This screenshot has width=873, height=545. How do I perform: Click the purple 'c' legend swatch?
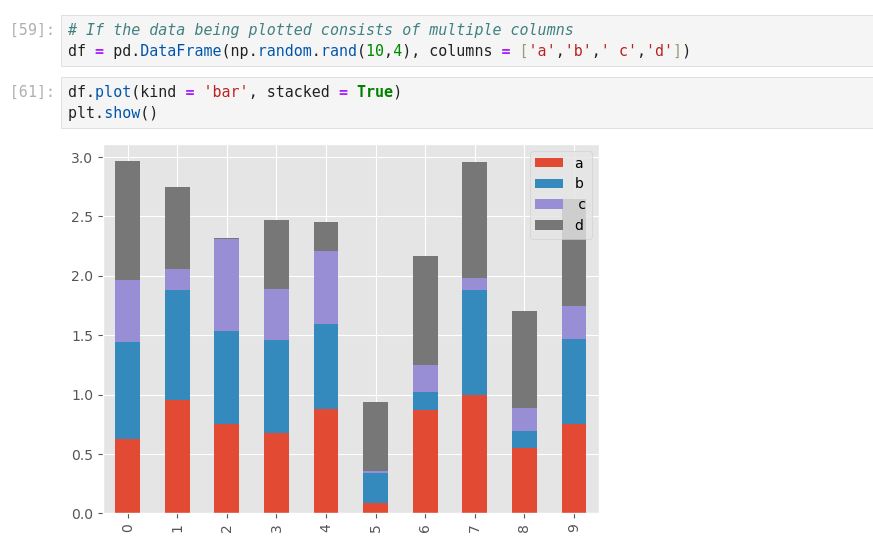[549, 204]
